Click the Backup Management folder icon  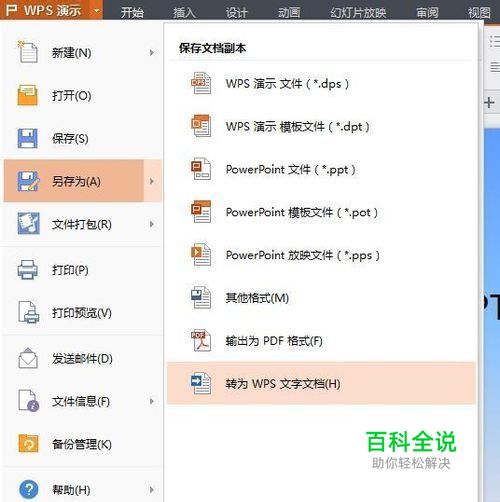pos(28,443)
